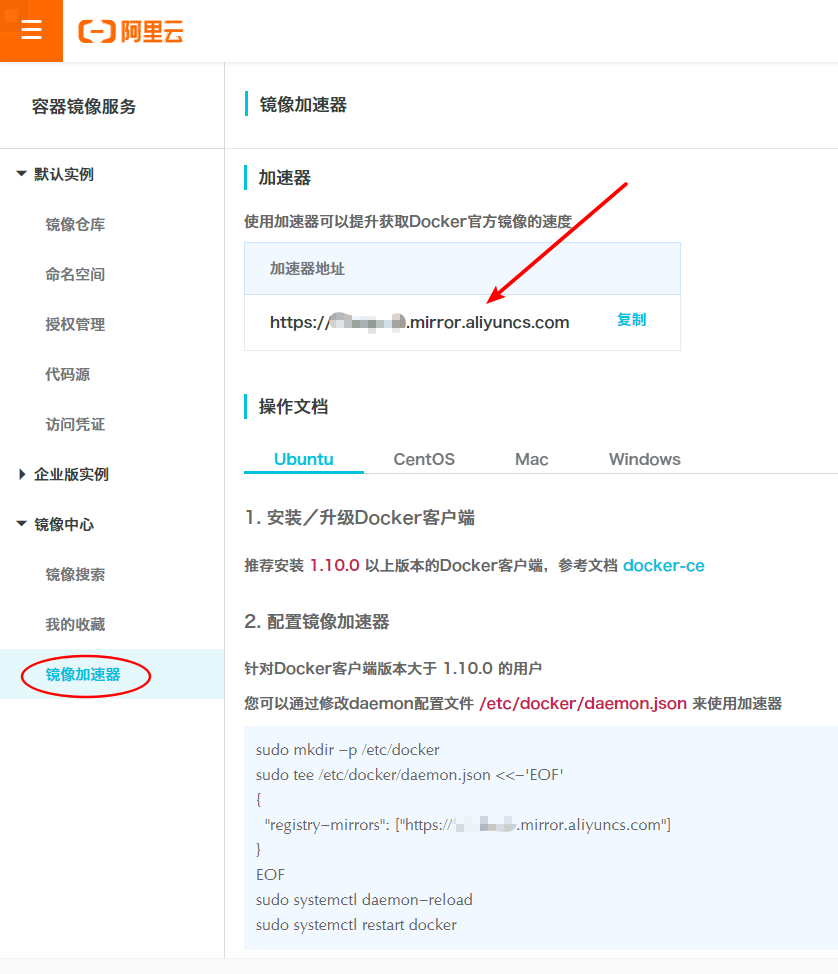Open 镜像搜索 in the sidebar
The image size is (838, 974).
75,575
